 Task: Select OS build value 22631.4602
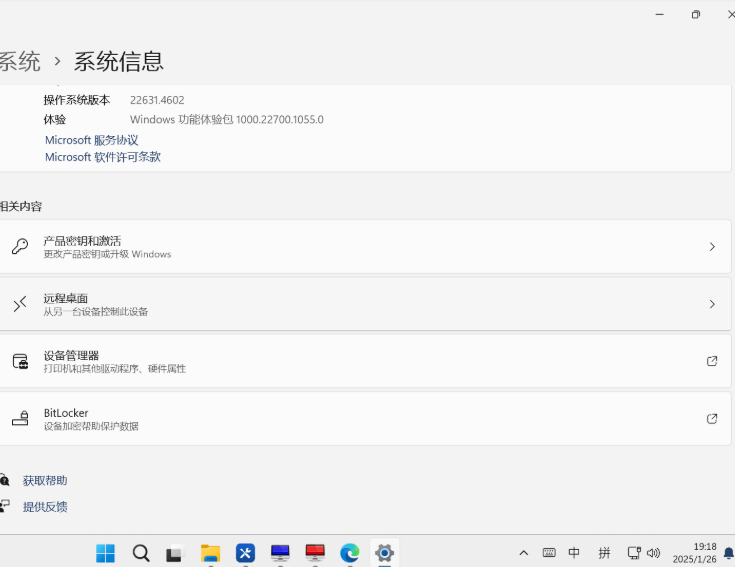click(157, 100)
